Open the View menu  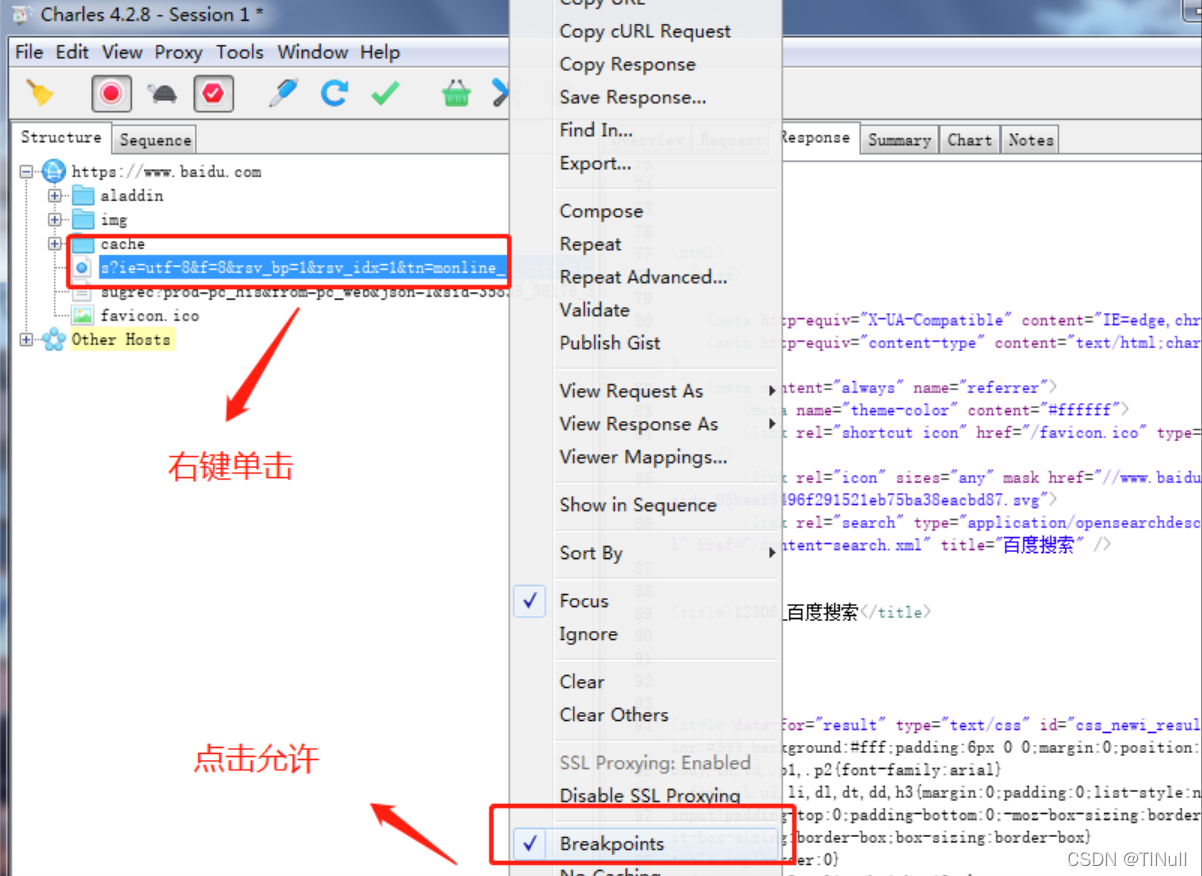click(x=122, y=52)
